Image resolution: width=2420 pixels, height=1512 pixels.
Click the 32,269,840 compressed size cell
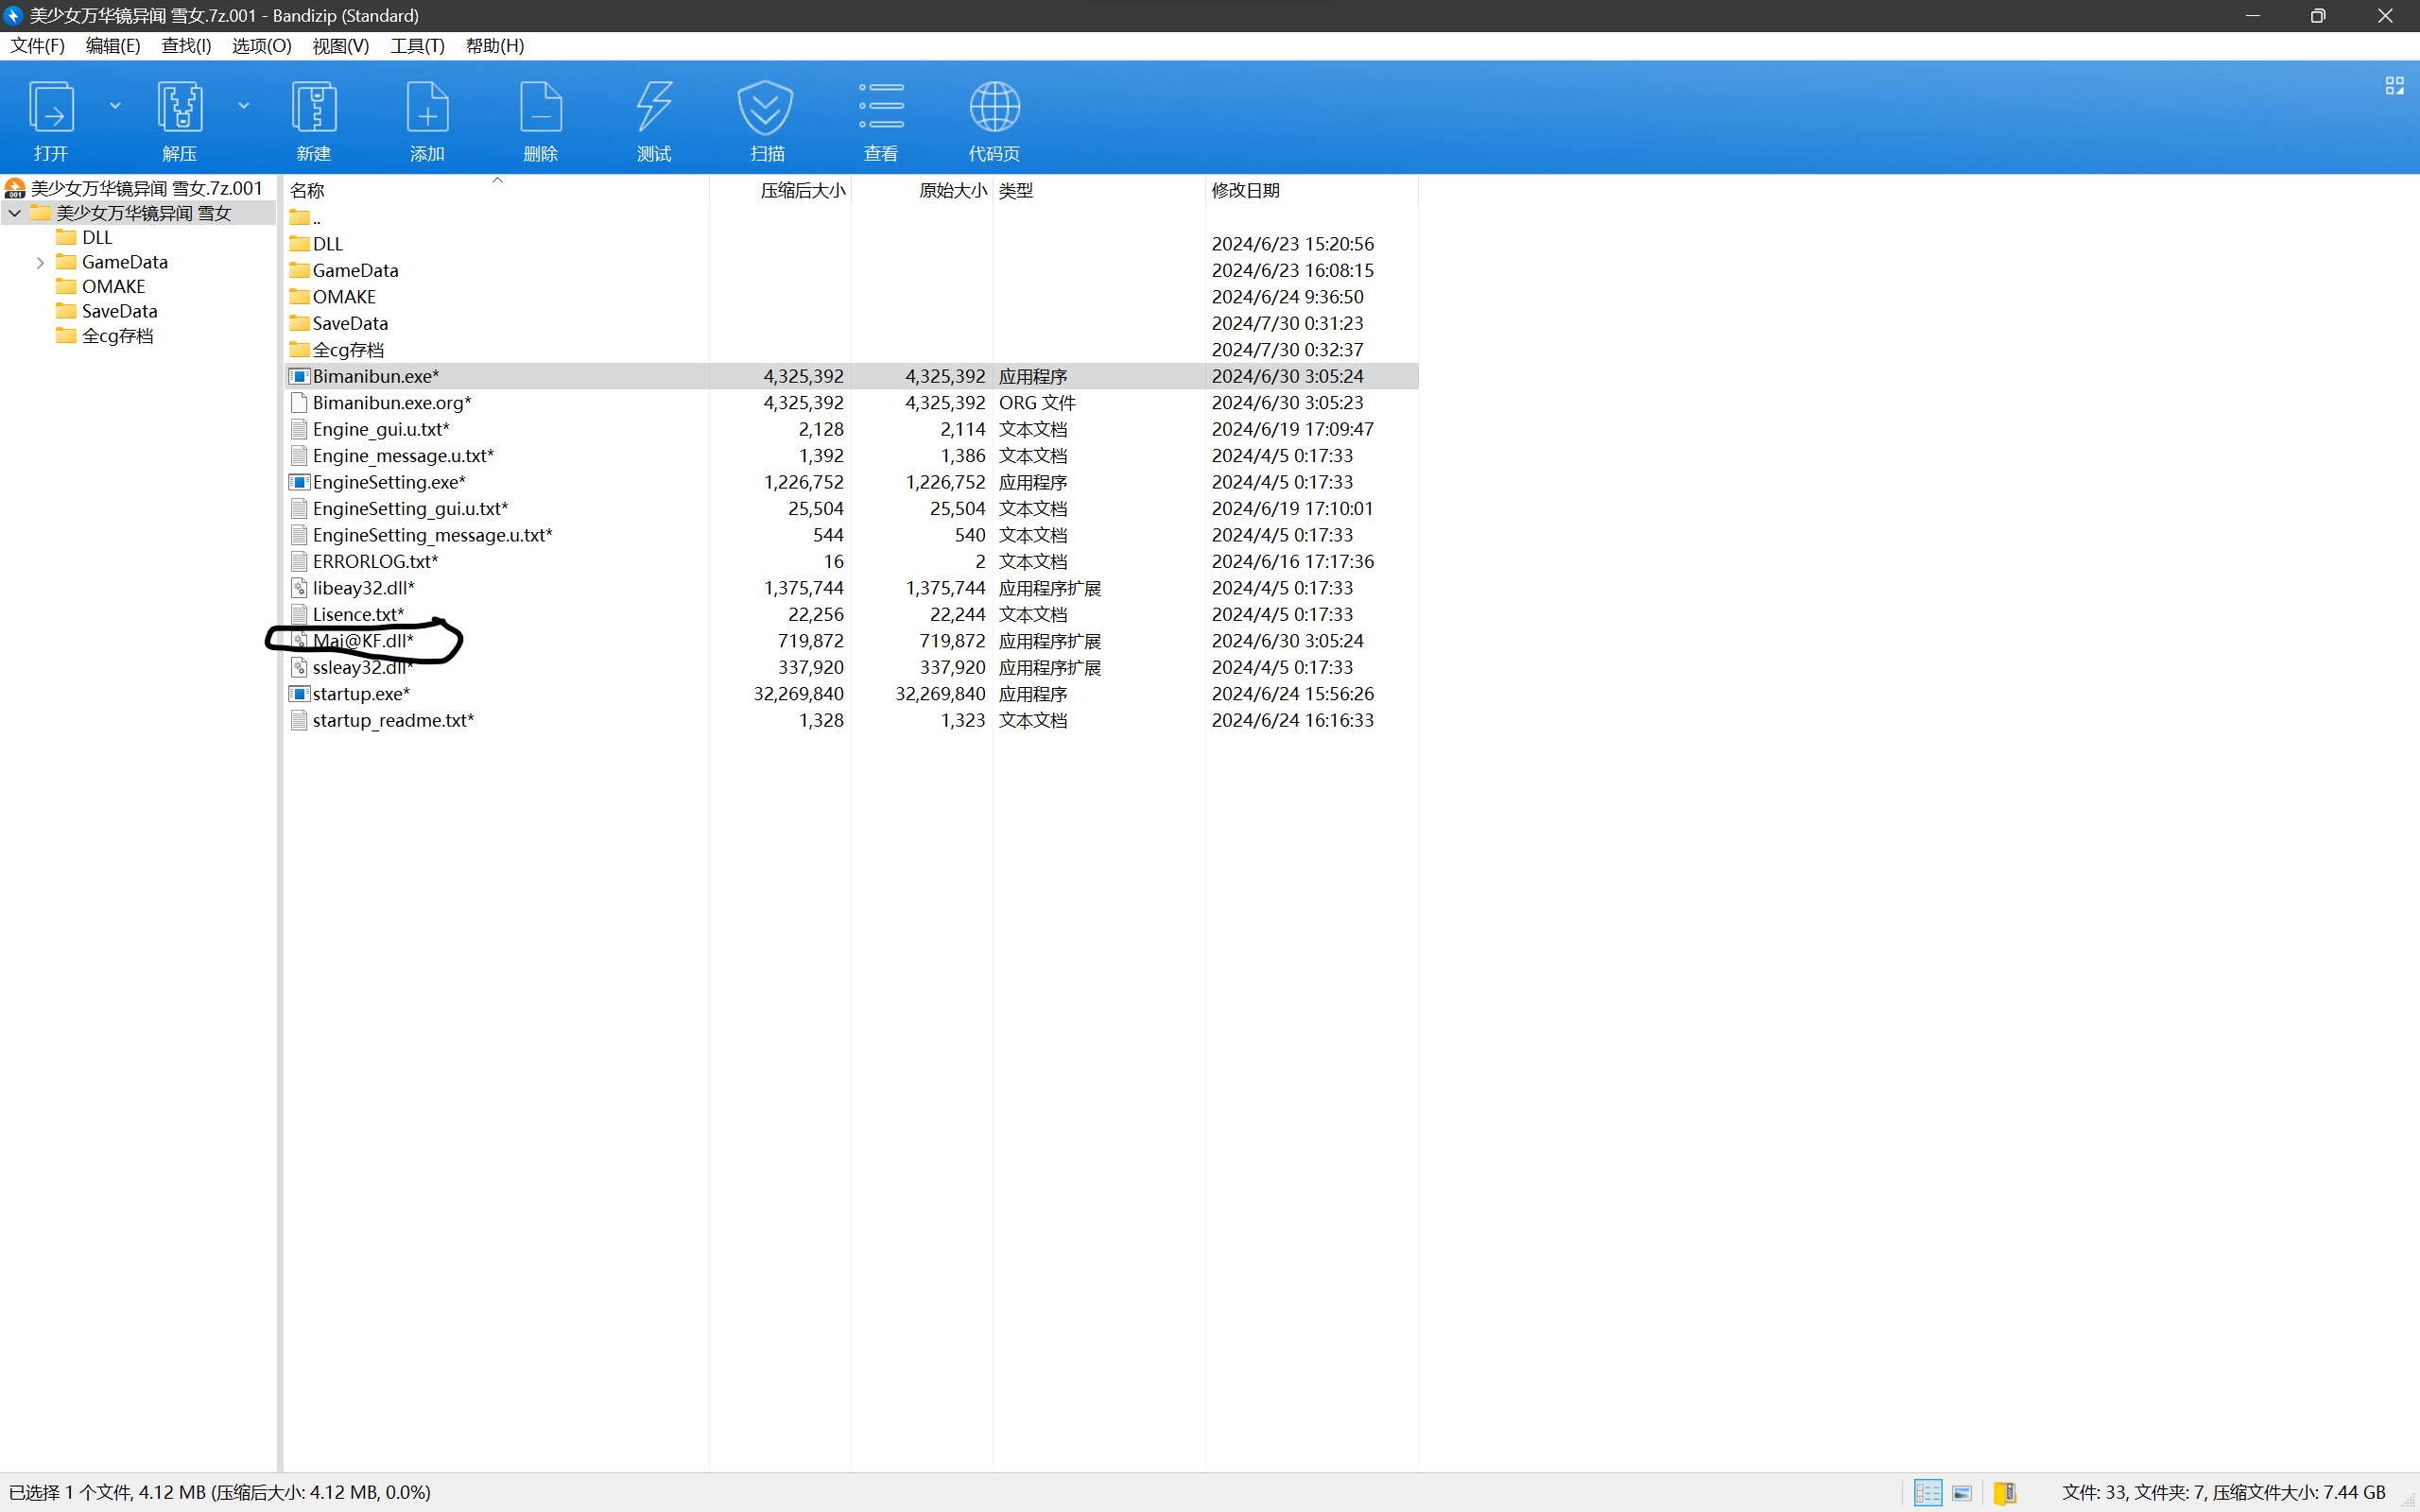click(x=798, y=694)
